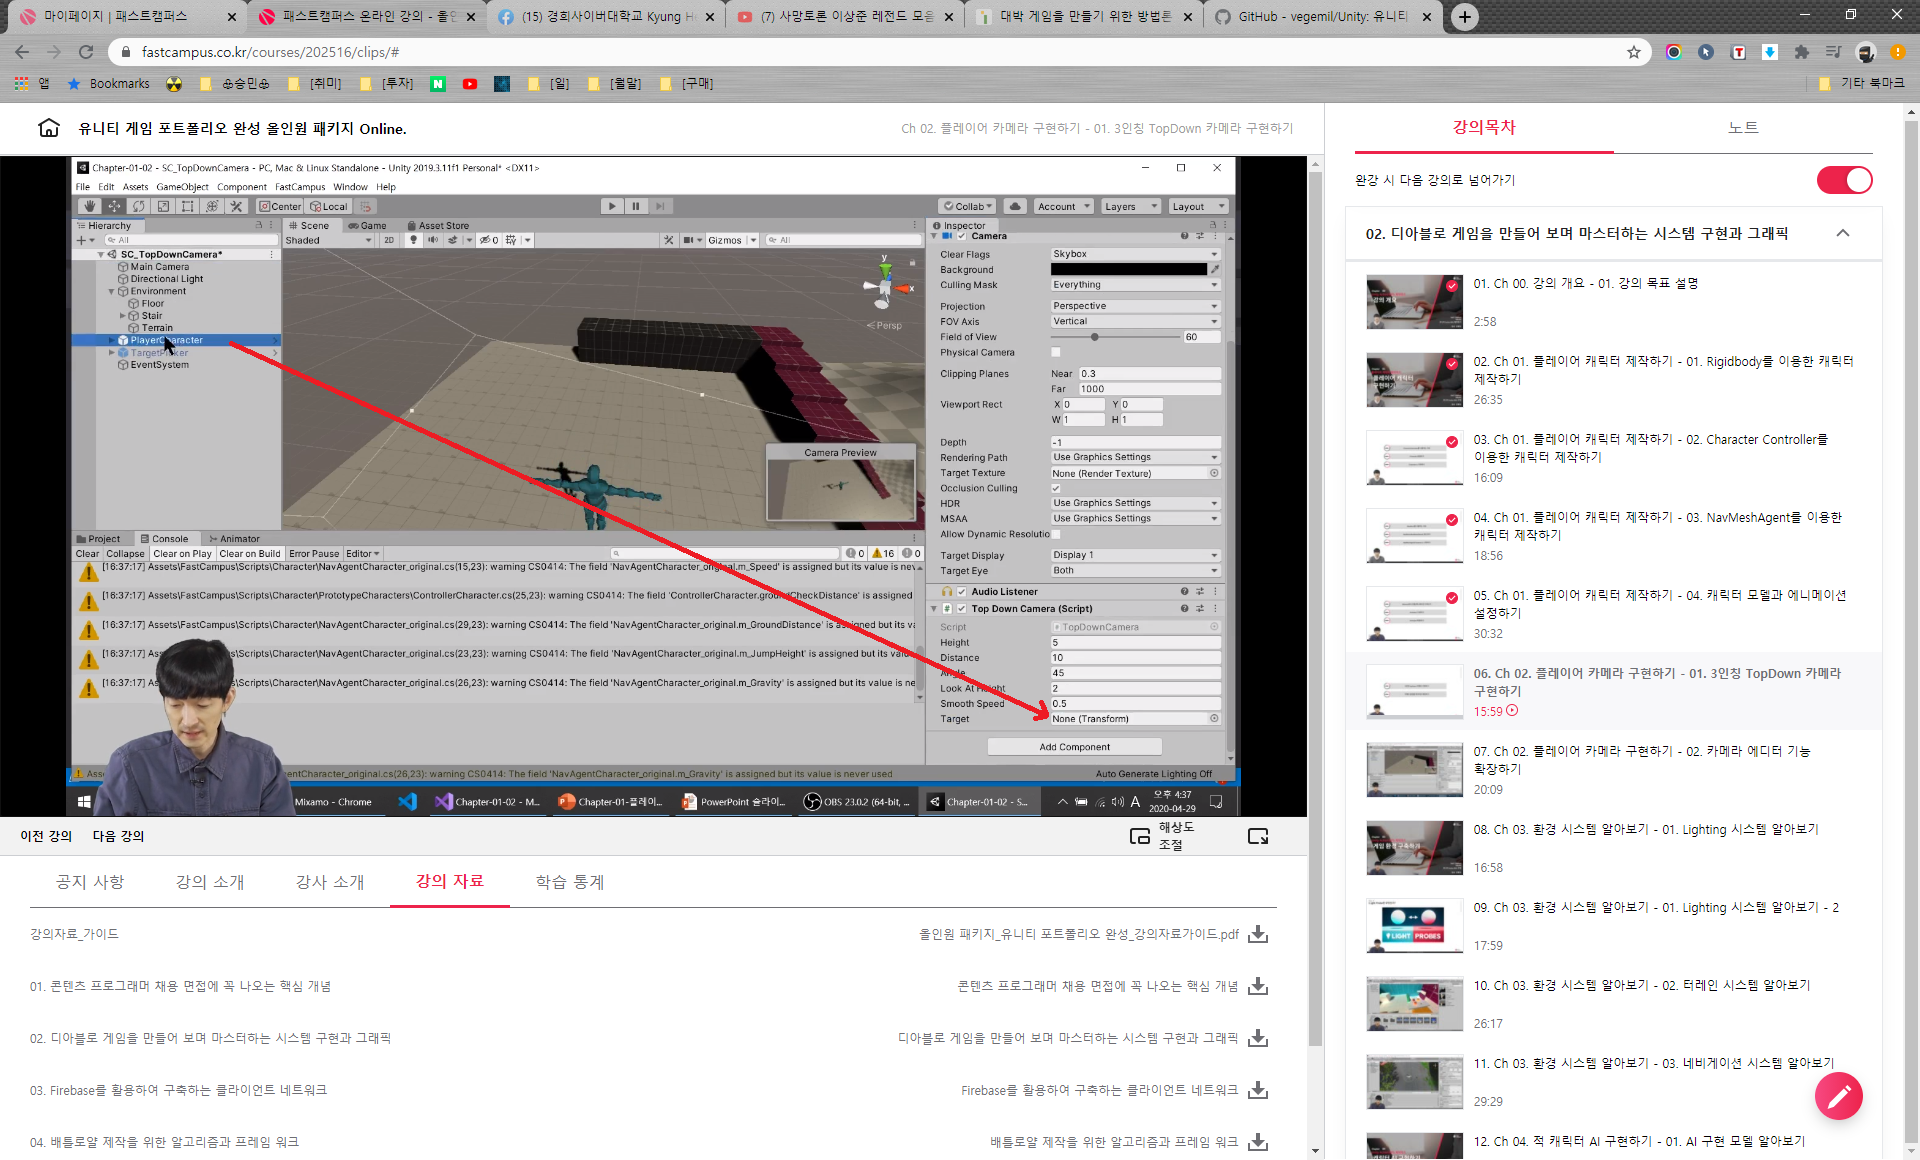
Task: Open the 학습 통계 tab
Action: point(569,882)
